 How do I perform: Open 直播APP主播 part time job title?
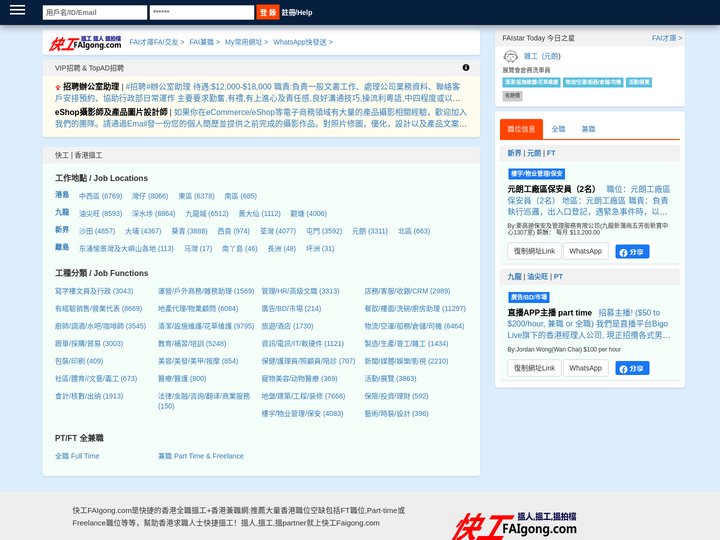(x=549, y=313)
